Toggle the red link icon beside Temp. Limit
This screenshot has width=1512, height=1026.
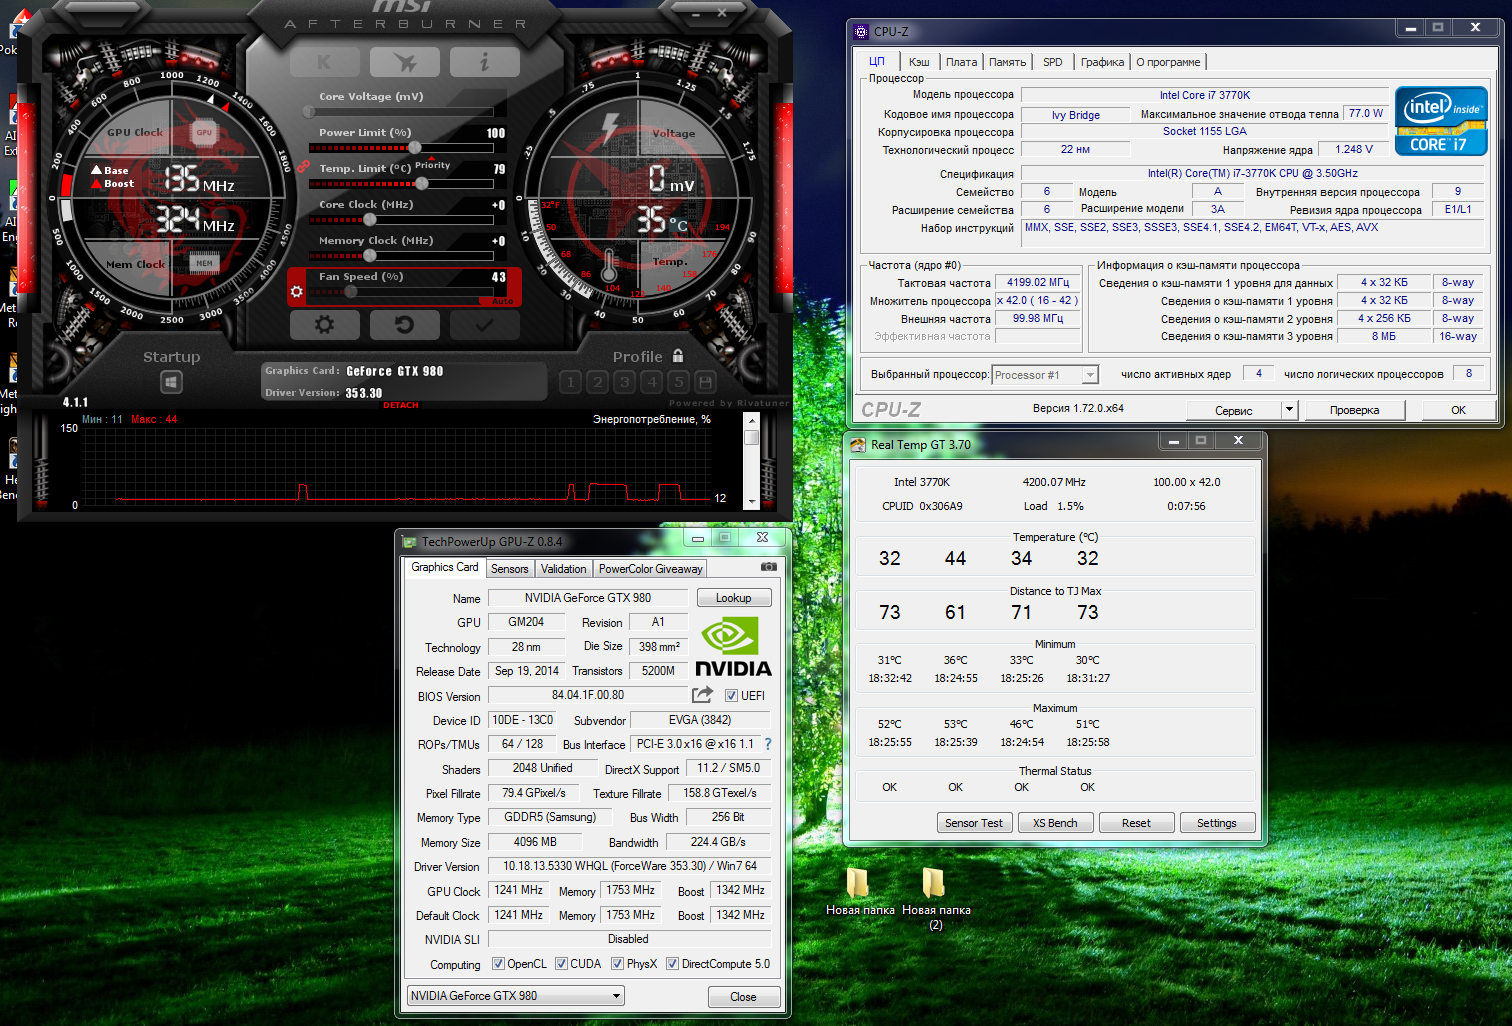pyautogui.click(x=304, y=165)
